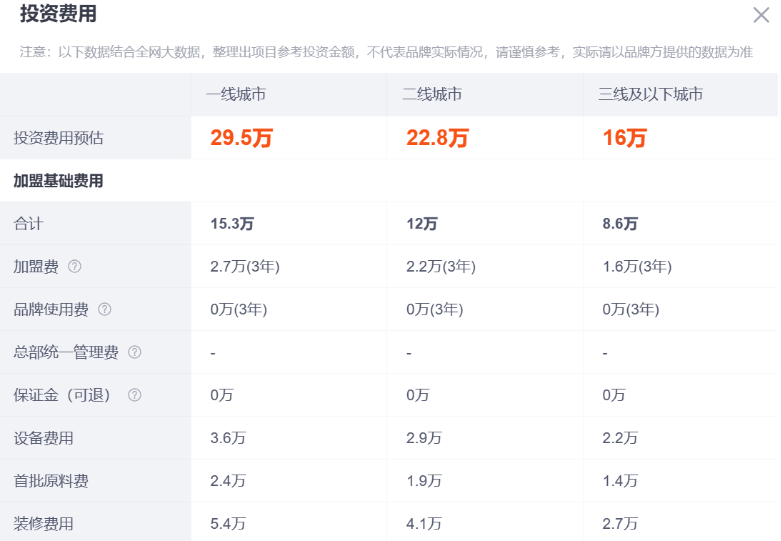Click the 保证金（可退） row label

coord(62,395)
